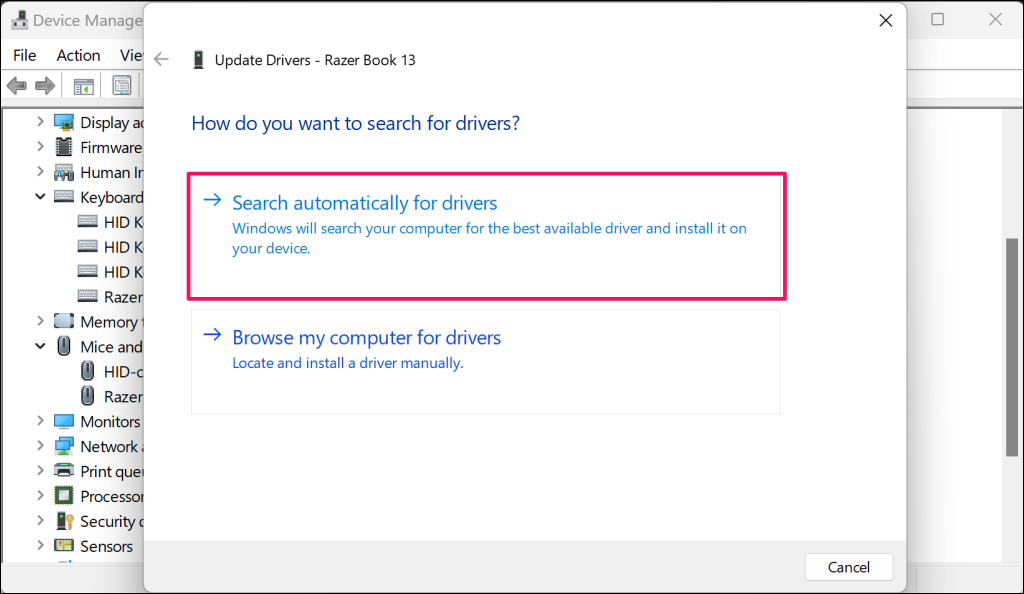Click the toolbar Forward arrow icon
Screen dimensions: 1024x594
[x=44, y=86]
